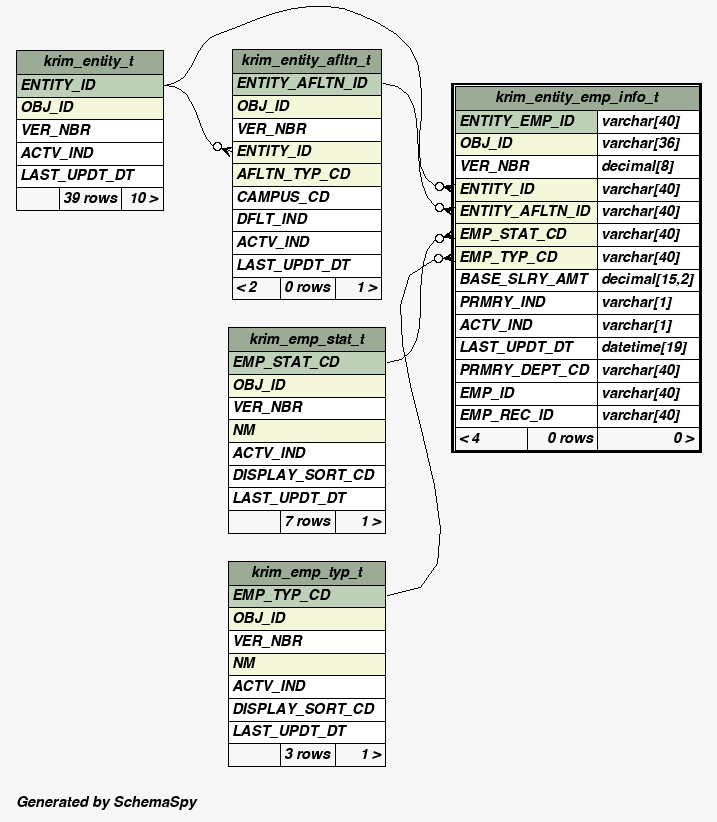Open the krim_emp_stat_t table header

tap(307, 340)
